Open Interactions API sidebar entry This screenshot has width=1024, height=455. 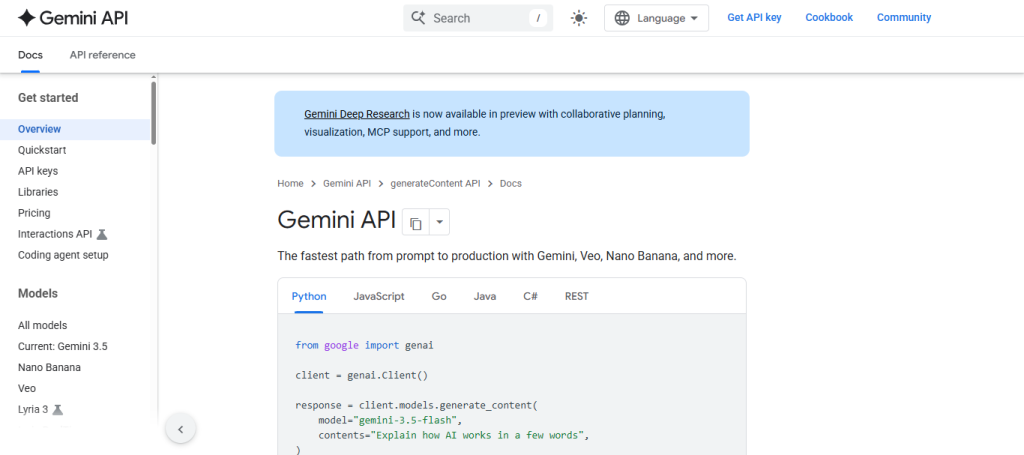55,234
